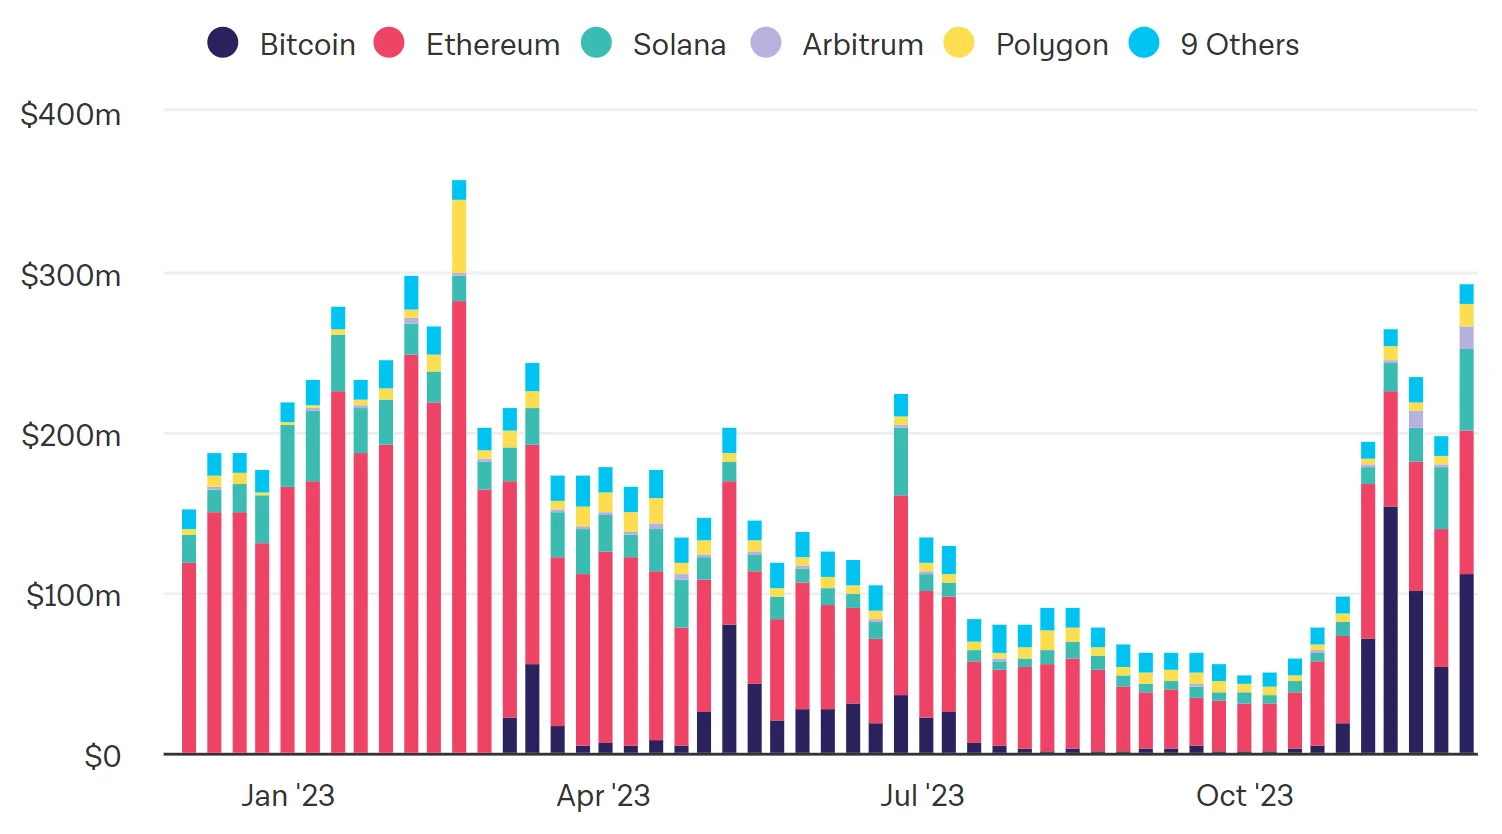Toggle the Solana legend label
This screenshot has width=1502, height=834.
tap(680, 45)
